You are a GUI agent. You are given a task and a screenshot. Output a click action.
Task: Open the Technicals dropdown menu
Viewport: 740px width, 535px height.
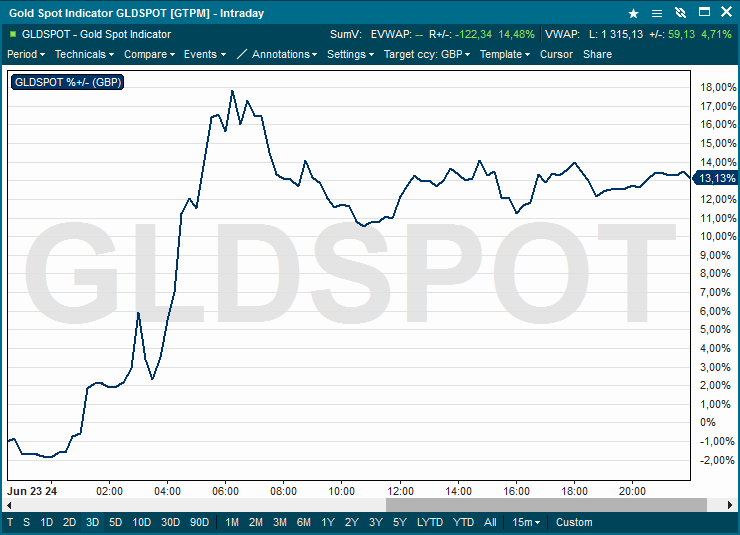pos(84,54)
